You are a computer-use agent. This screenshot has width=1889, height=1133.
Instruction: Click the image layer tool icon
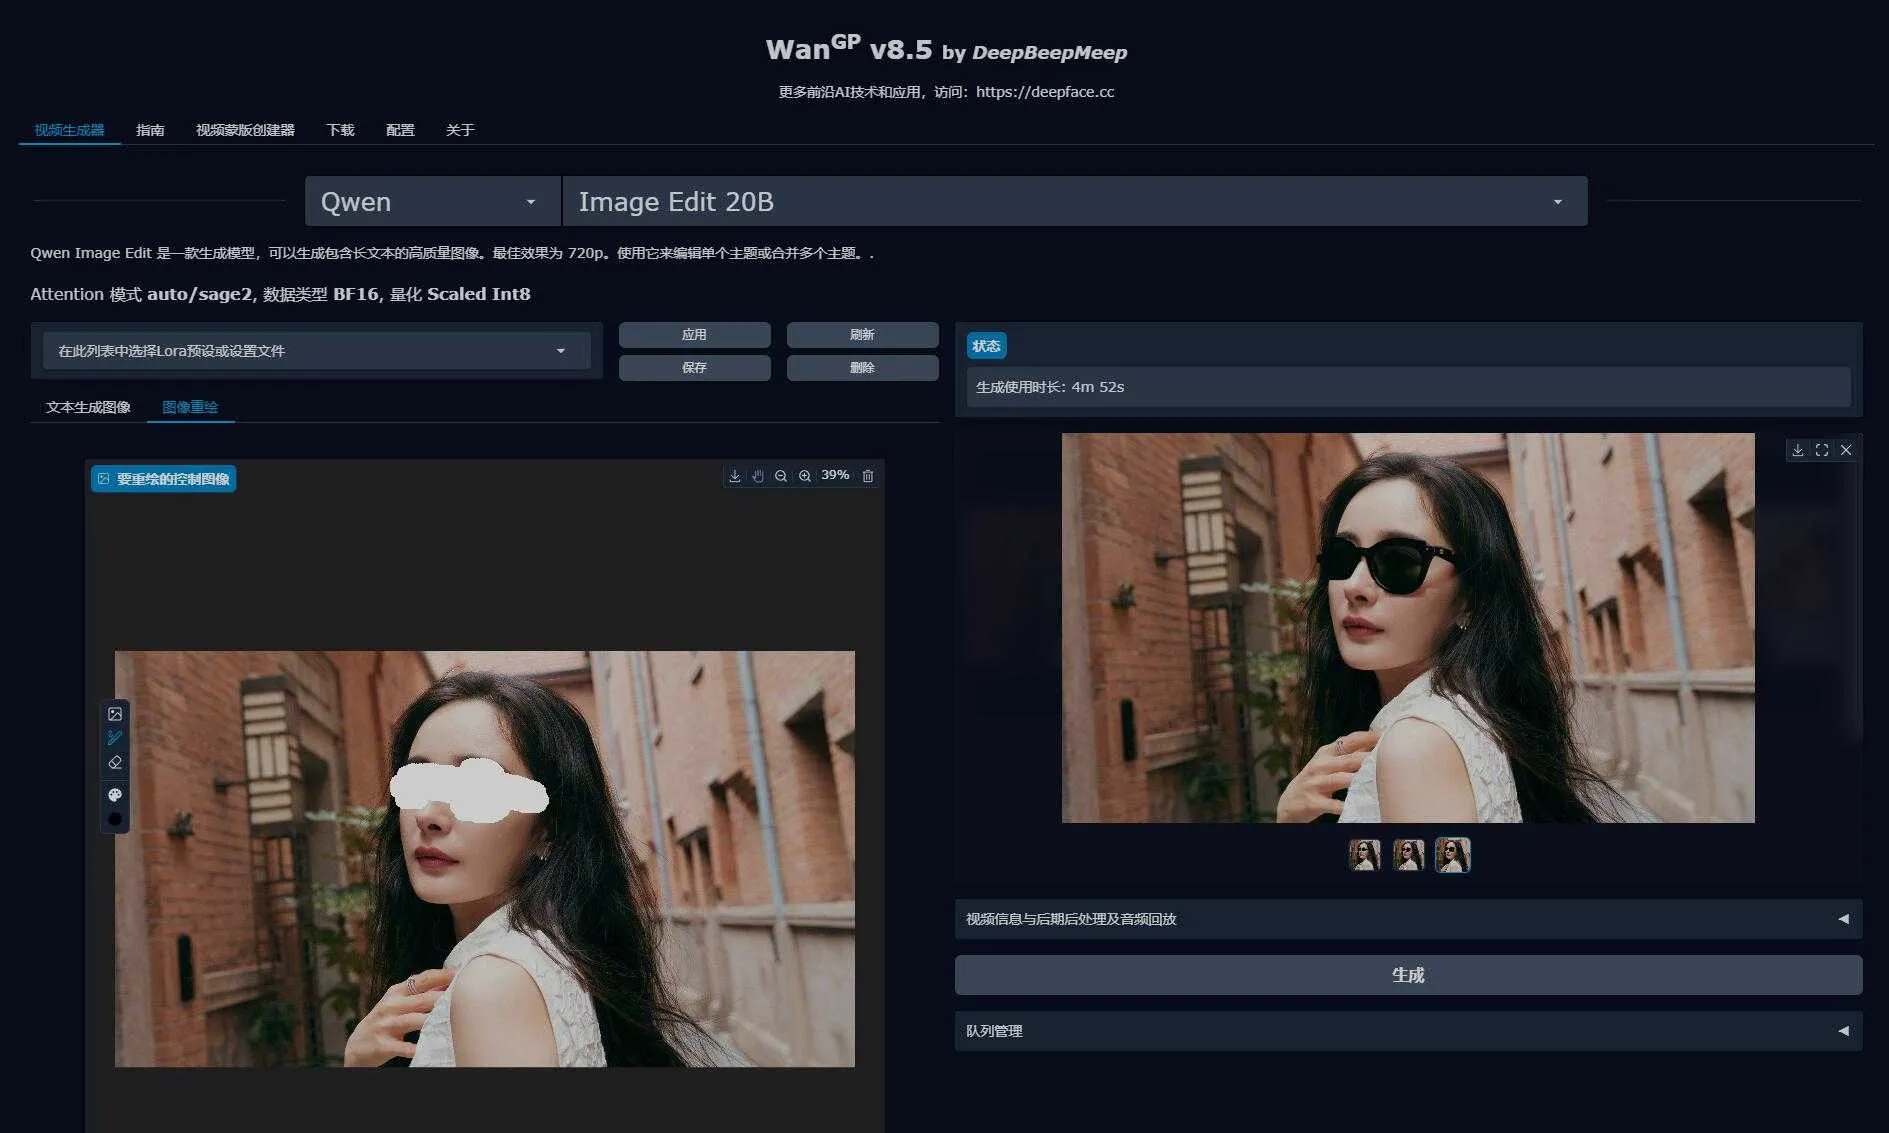[115, 714]
